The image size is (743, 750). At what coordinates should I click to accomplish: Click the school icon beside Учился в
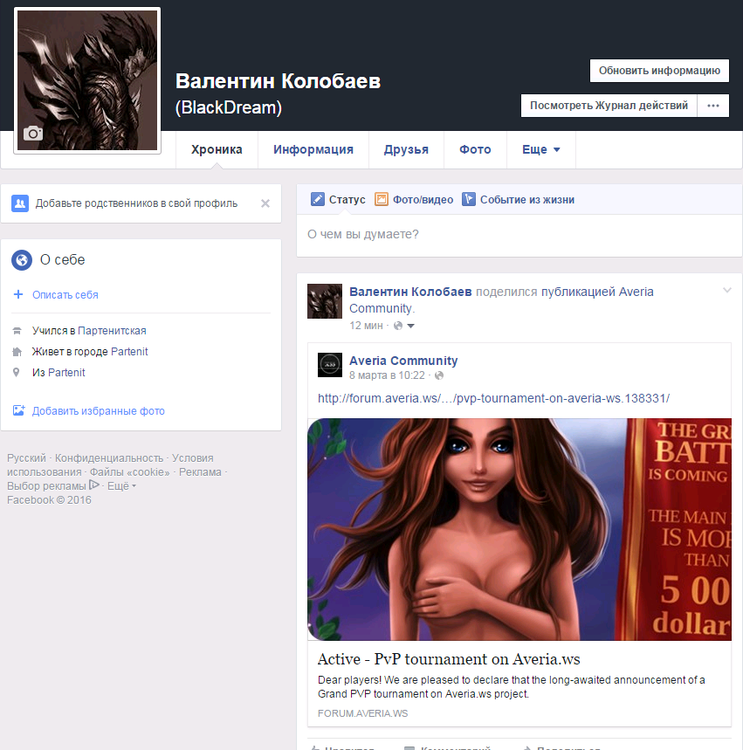coord(17,331)
